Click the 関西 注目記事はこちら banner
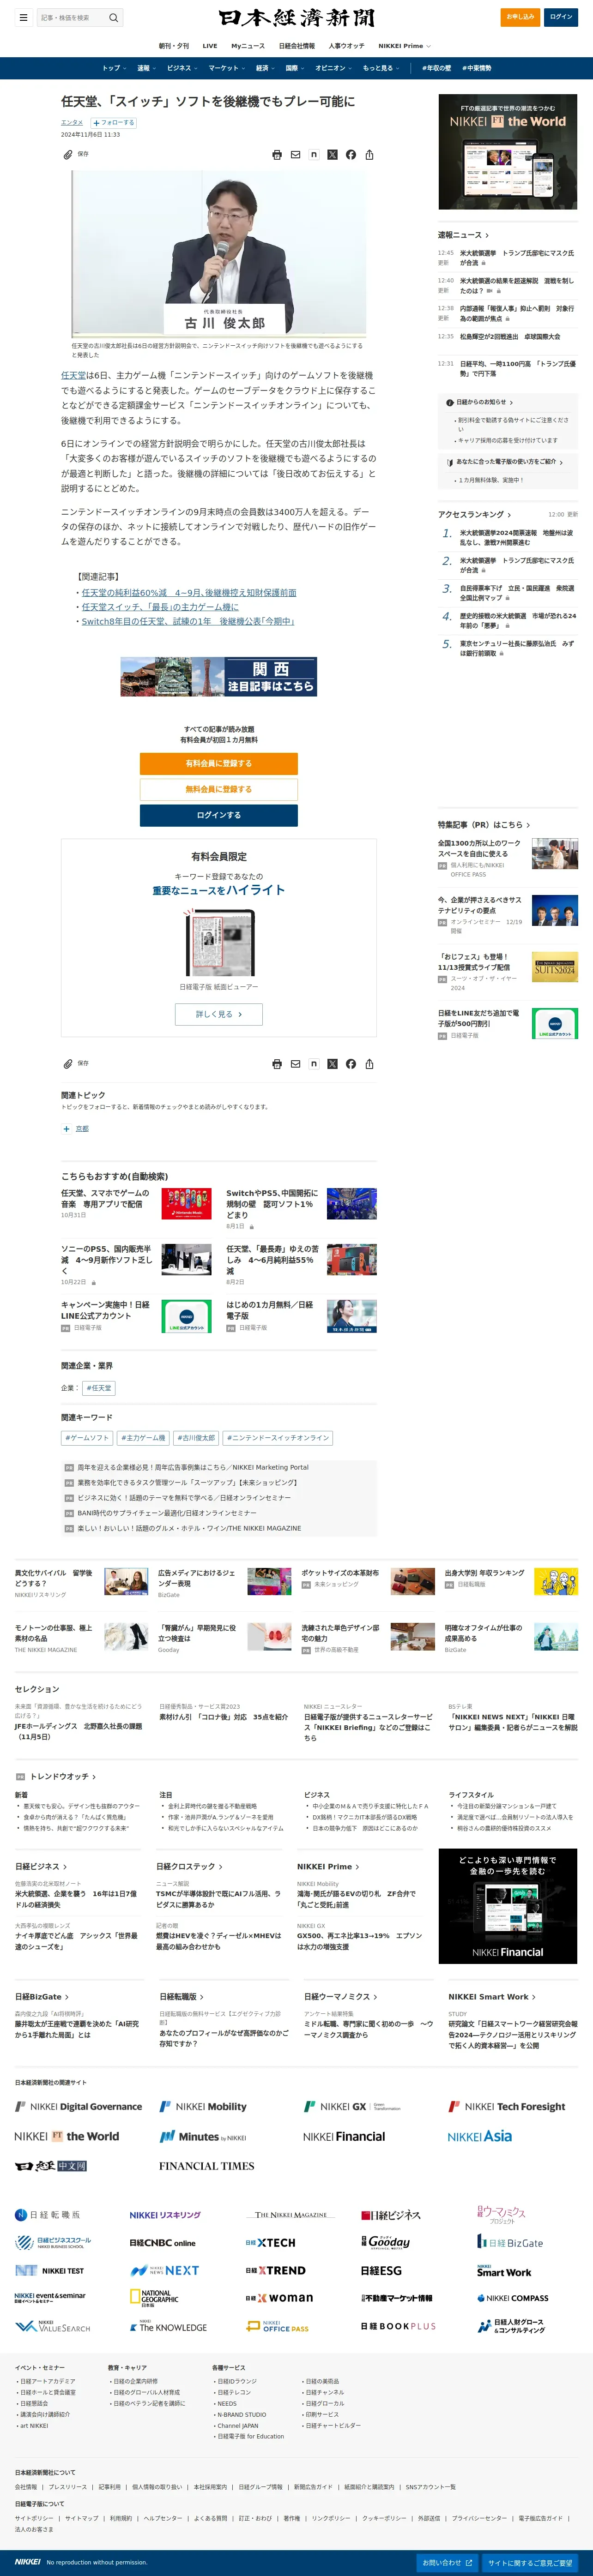 click(x=219, y=676)
